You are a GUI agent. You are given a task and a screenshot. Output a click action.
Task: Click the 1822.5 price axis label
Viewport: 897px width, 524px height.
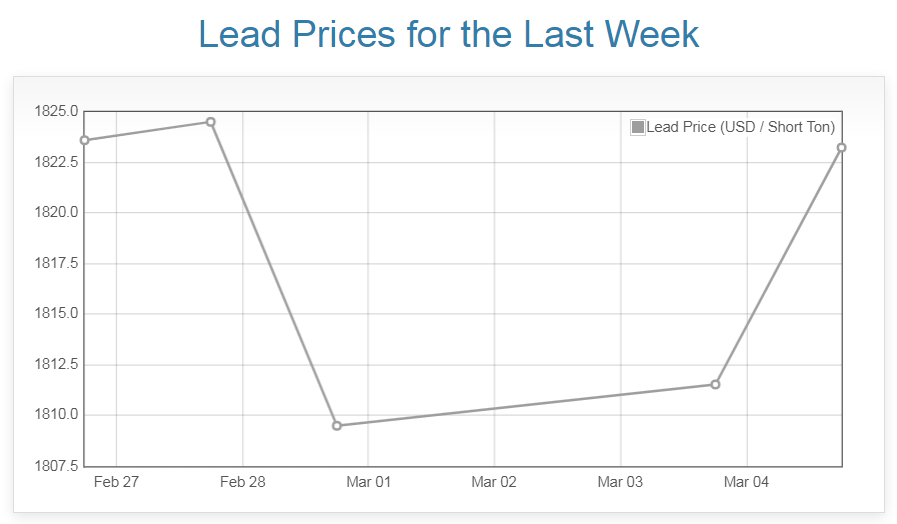(56, 162)
